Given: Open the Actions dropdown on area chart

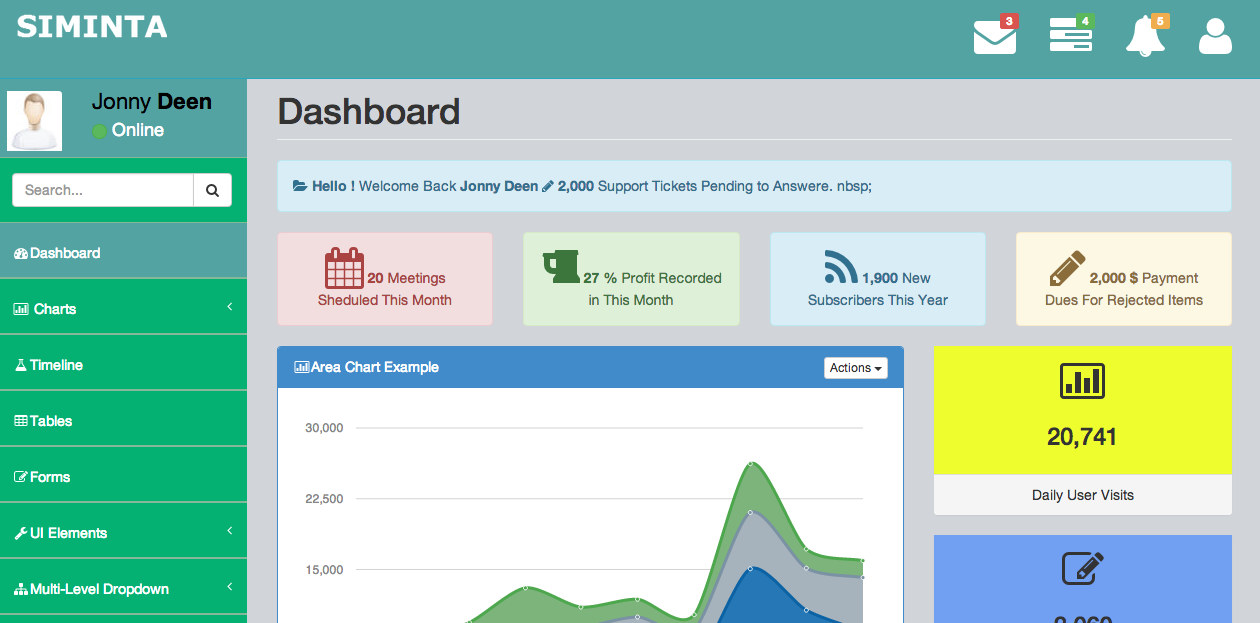Looking at the screenshot, I should (x=855, y=368).
